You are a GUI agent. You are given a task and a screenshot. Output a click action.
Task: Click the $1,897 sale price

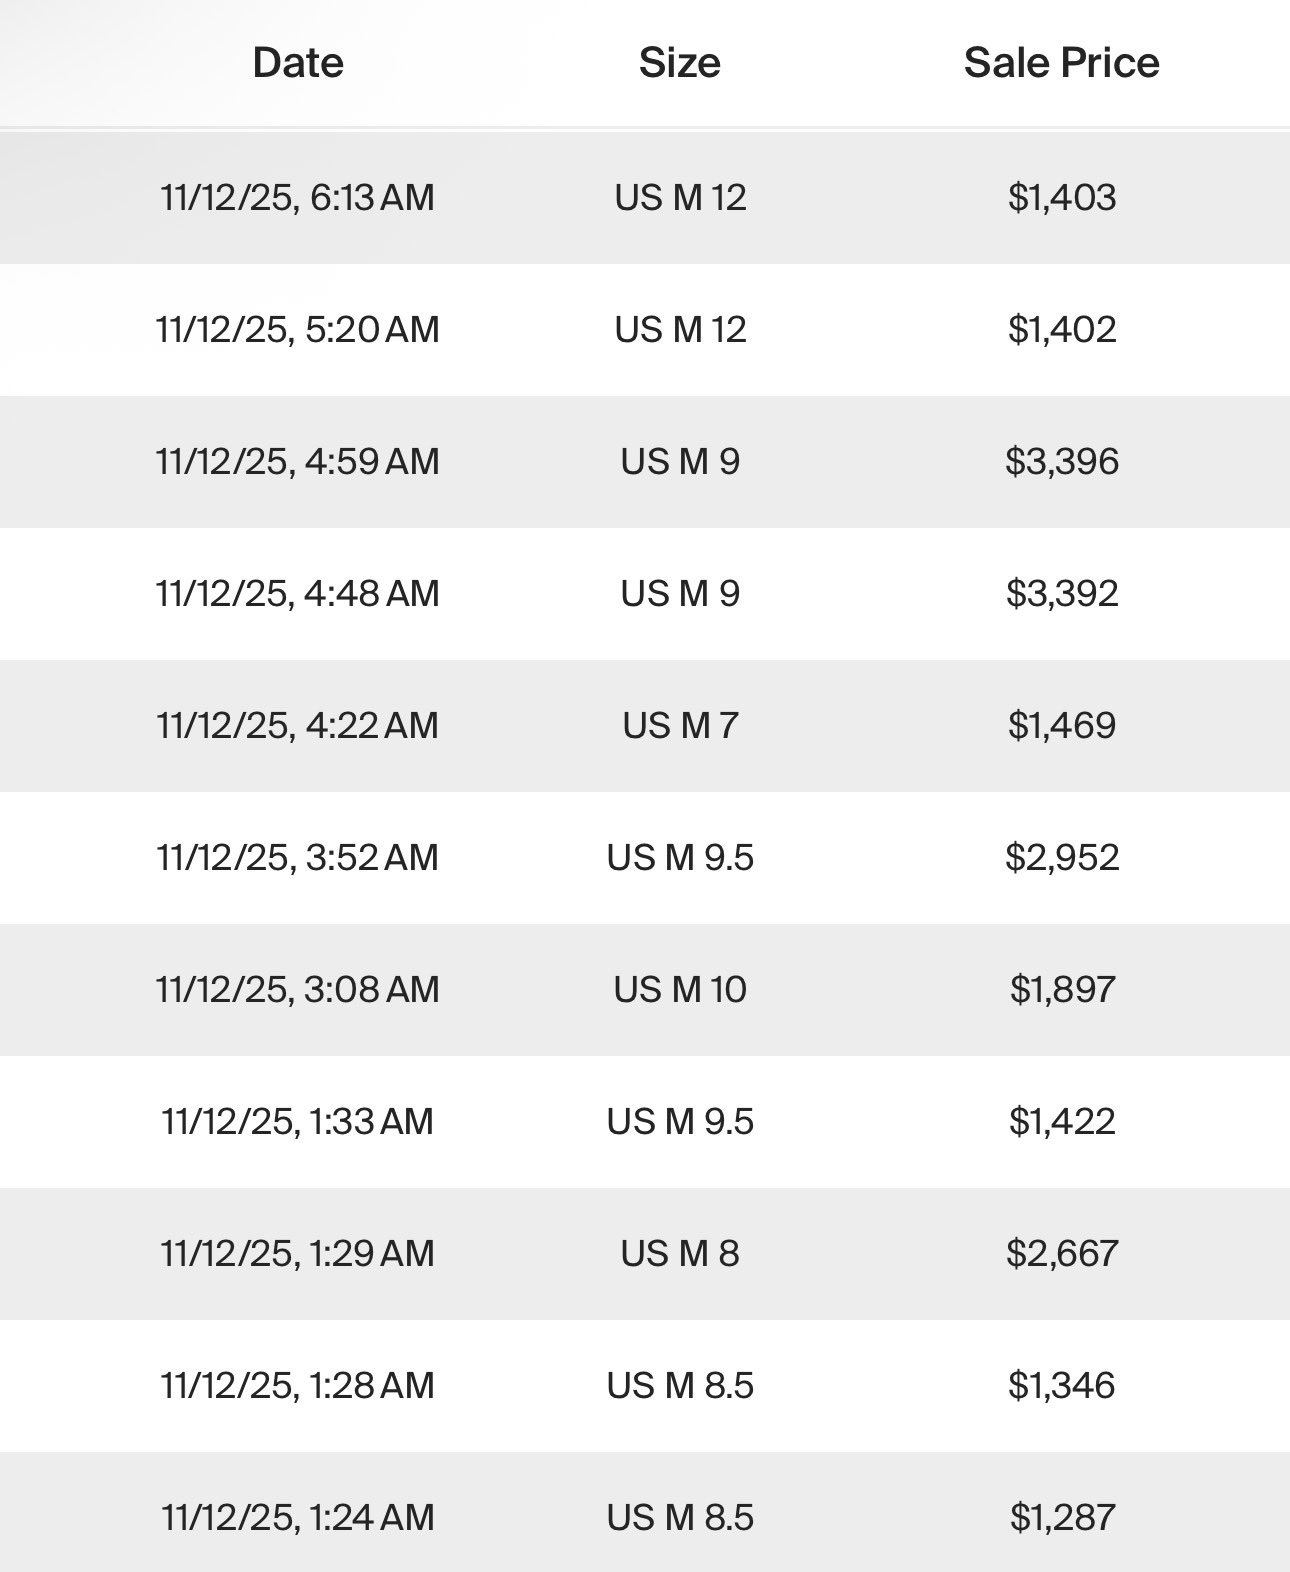coord(1061,989)
